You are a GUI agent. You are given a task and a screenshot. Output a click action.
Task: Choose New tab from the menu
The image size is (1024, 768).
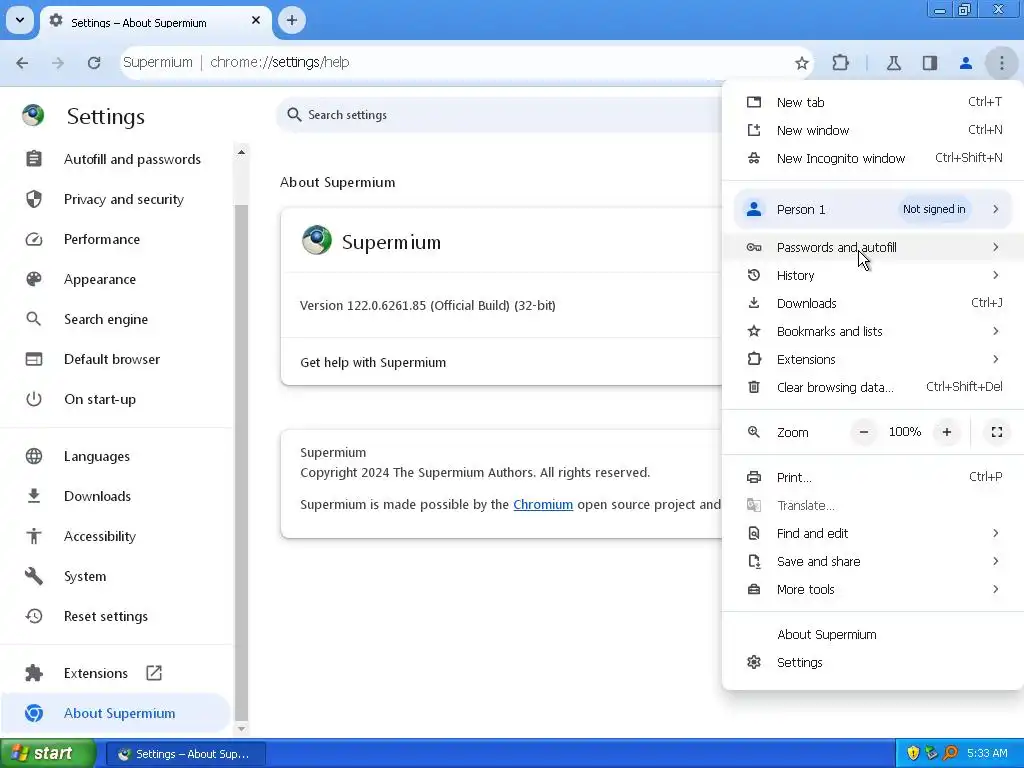coord(873,103)
